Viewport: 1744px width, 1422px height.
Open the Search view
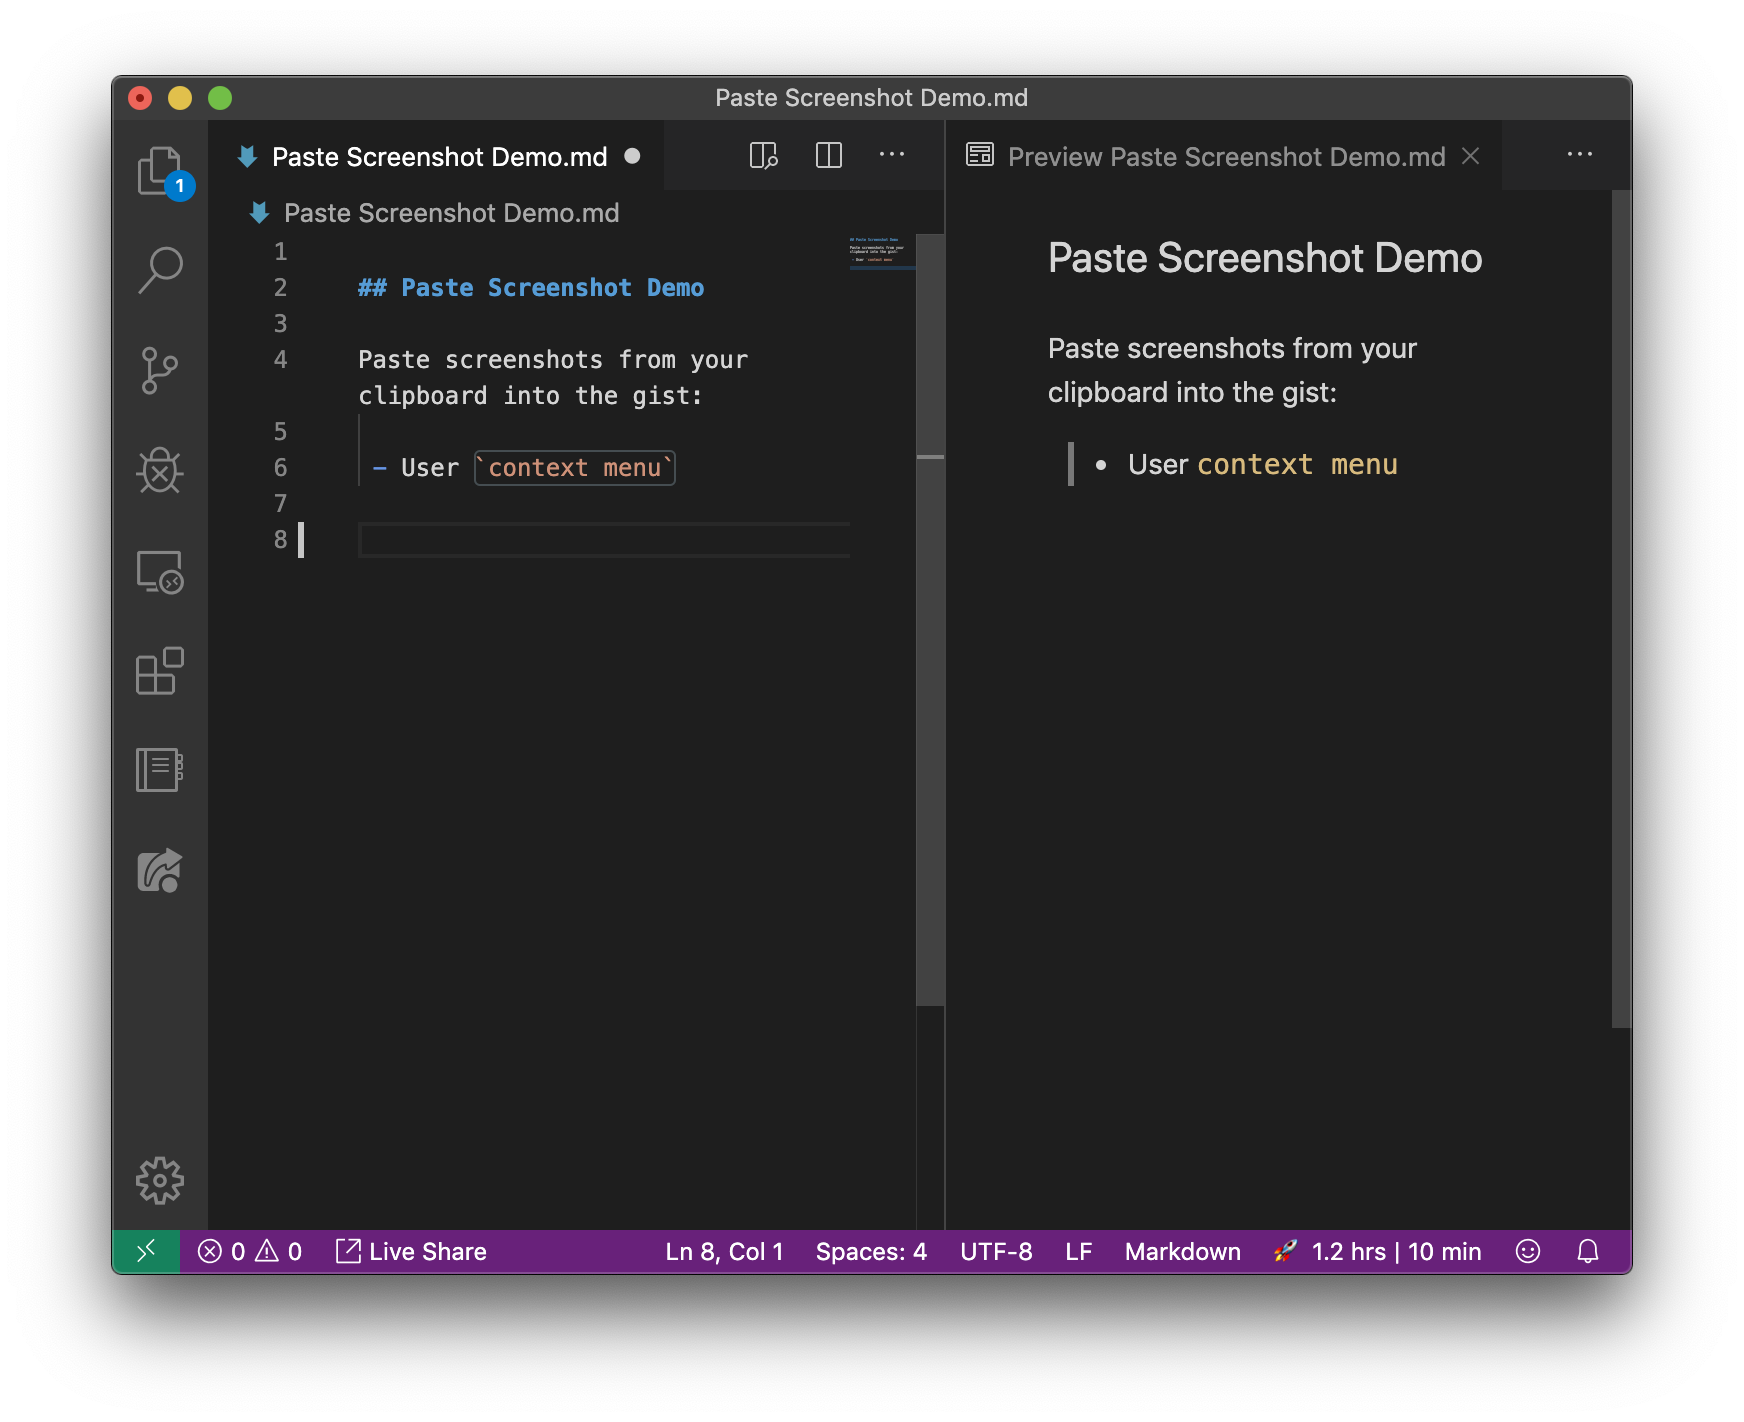[x=160, y=270]
